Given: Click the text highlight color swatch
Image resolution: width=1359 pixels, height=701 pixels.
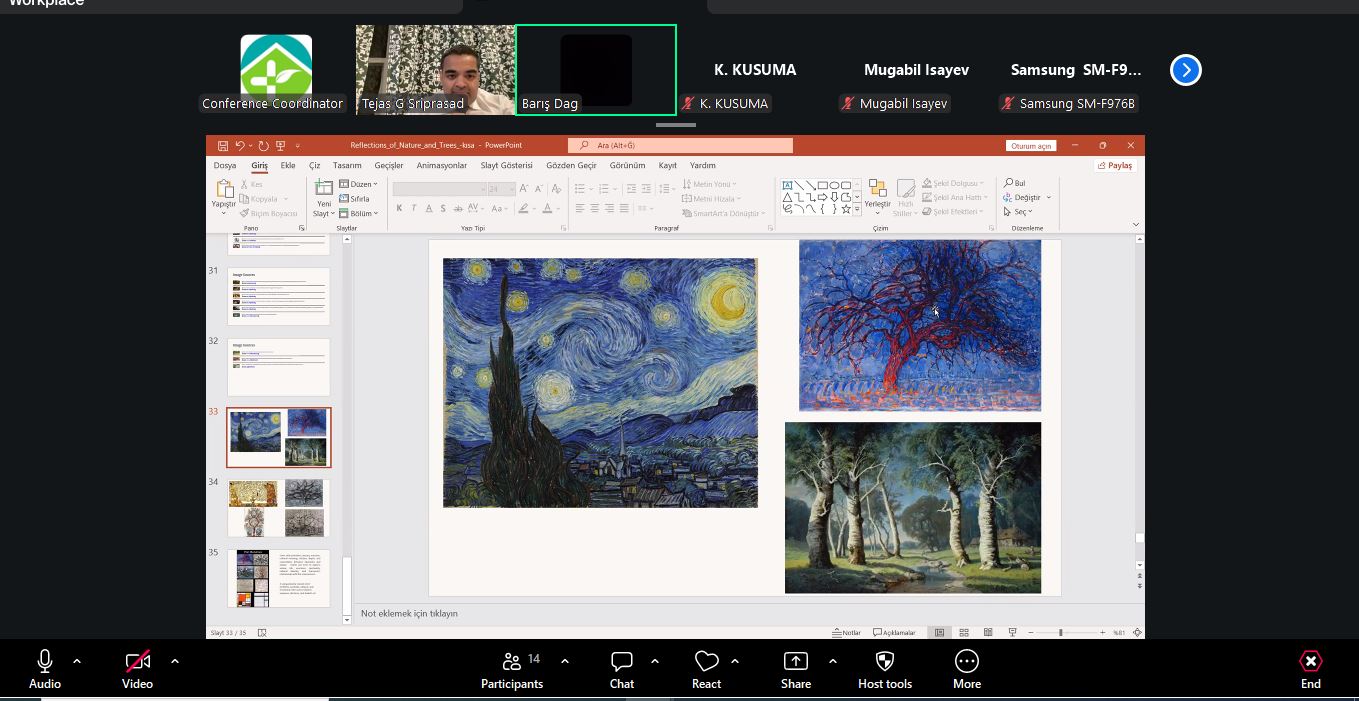Looking at the screenshot, I should (x=522, y=208).
